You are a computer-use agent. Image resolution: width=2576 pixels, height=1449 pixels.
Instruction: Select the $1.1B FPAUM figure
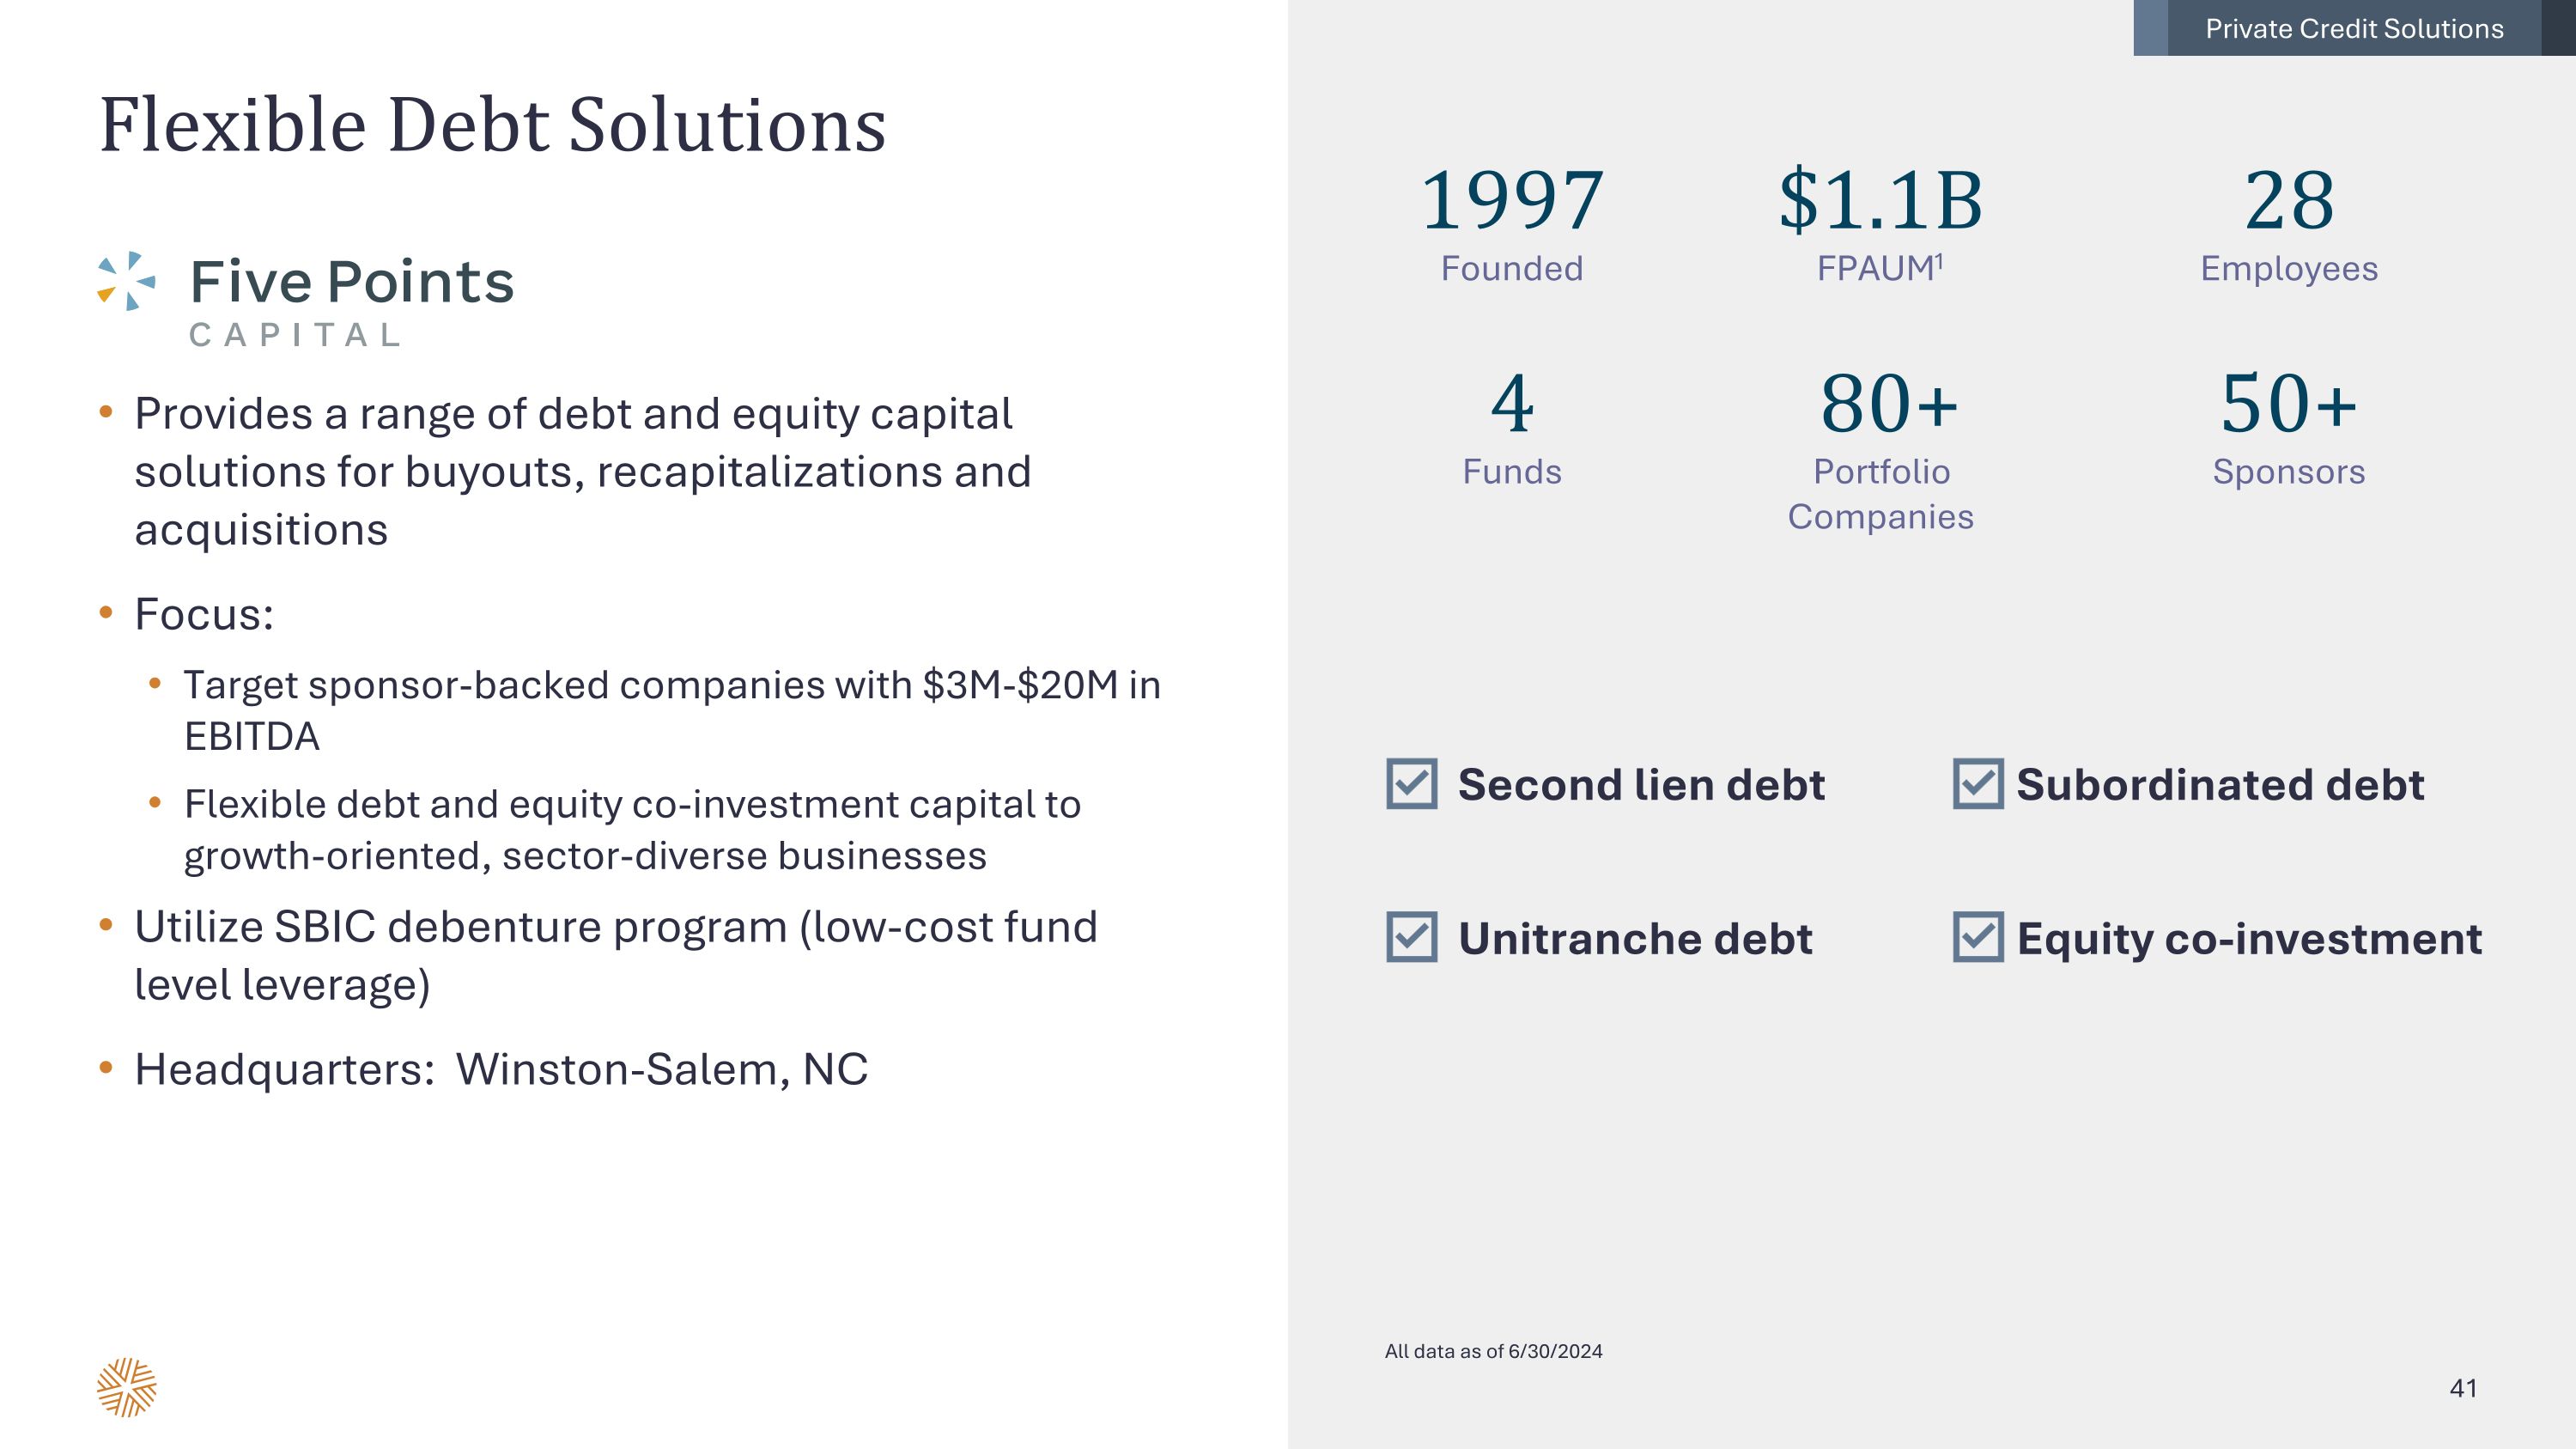pos(1880,201)
